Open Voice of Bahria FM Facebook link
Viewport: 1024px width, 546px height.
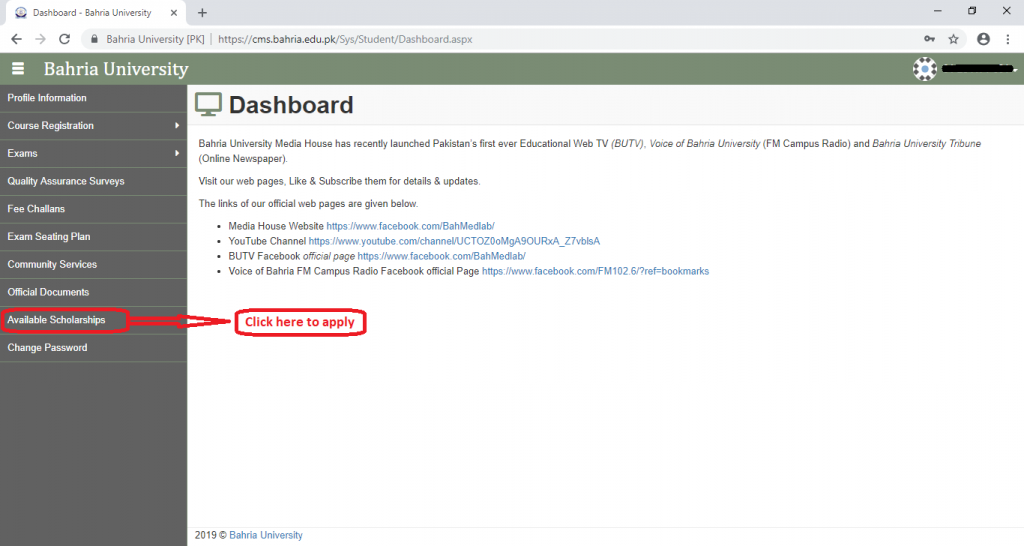coord(595,271)
